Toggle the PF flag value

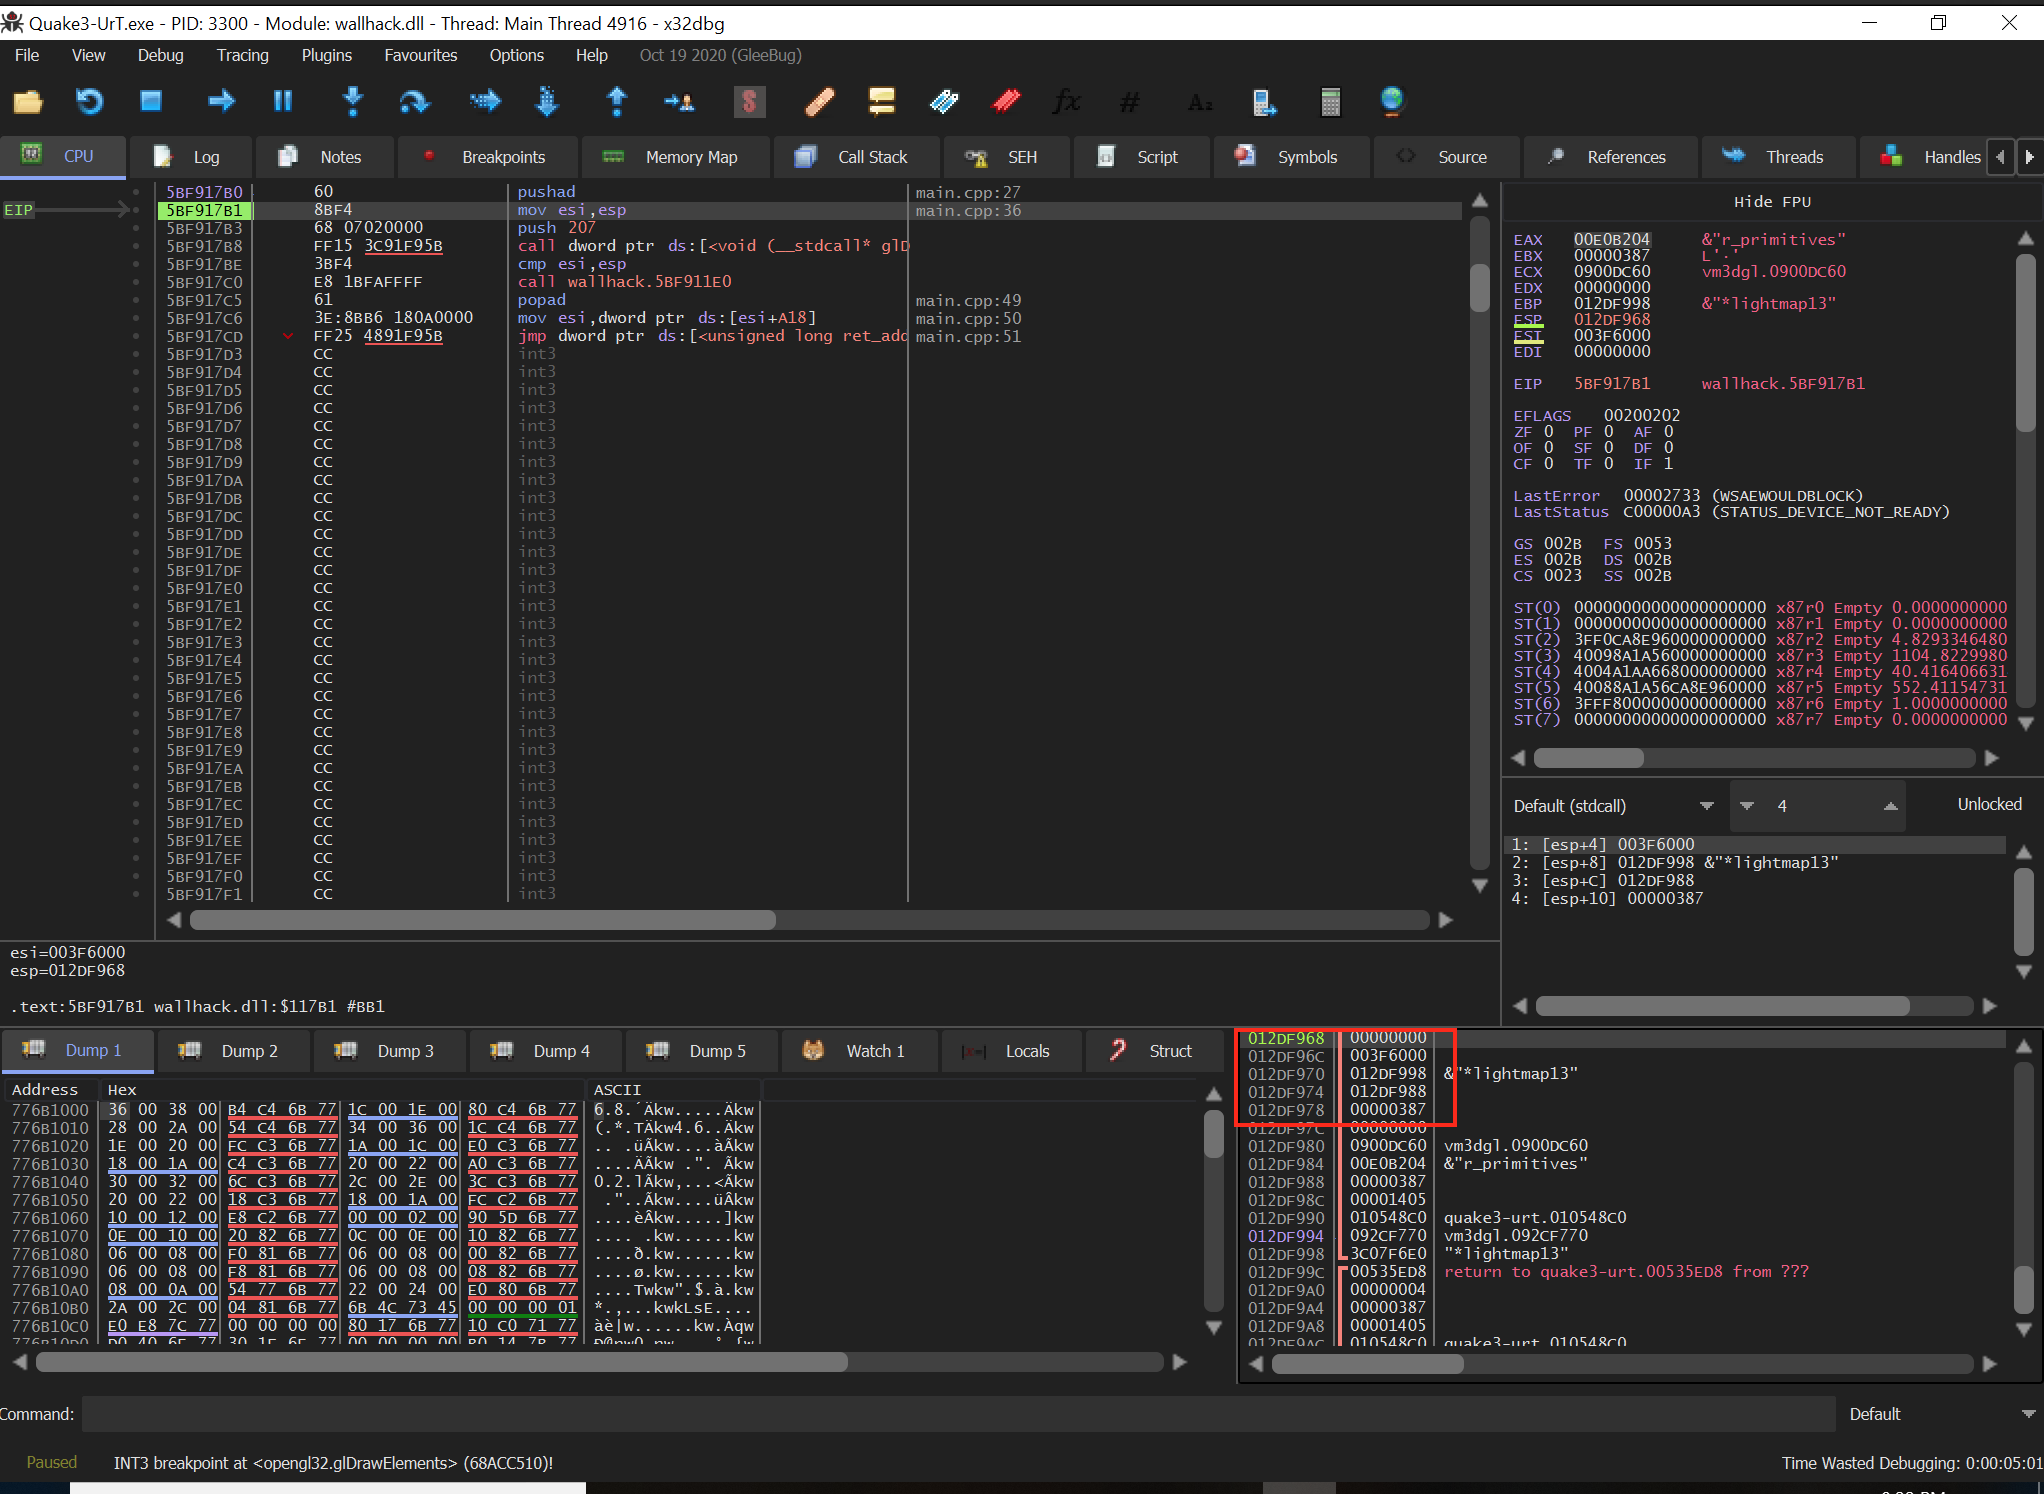(x=1608, y=432)
